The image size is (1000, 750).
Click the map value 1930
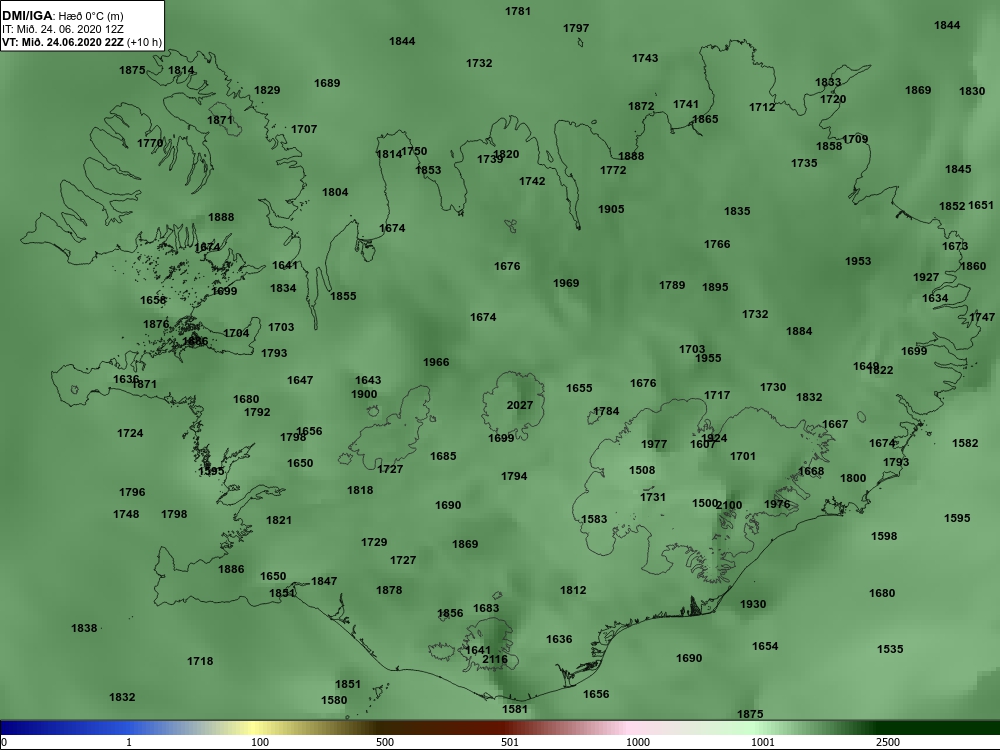click(753, 604)
